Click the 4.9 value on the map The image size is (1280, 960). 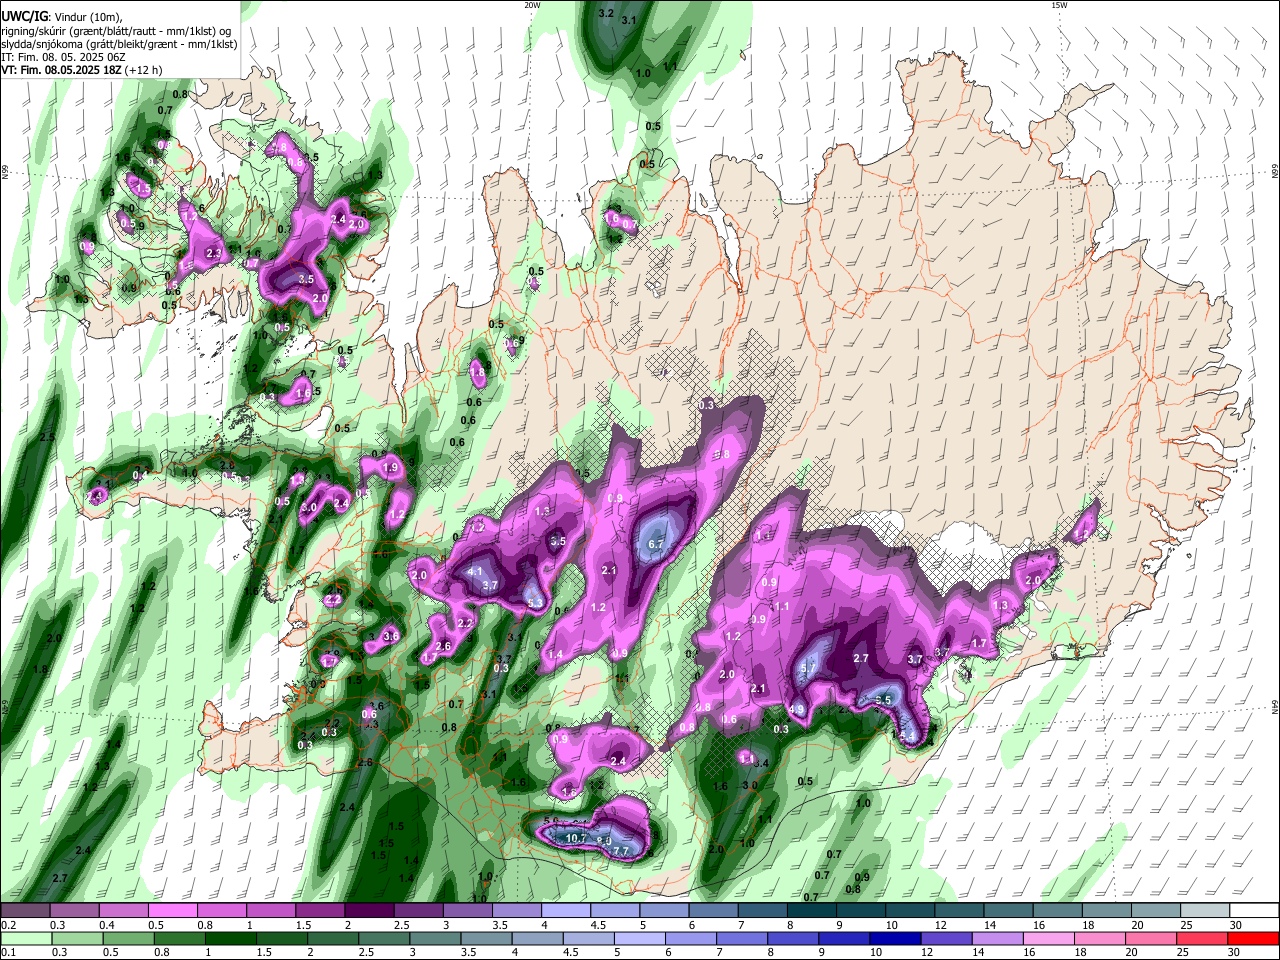(x=797, y=710)
